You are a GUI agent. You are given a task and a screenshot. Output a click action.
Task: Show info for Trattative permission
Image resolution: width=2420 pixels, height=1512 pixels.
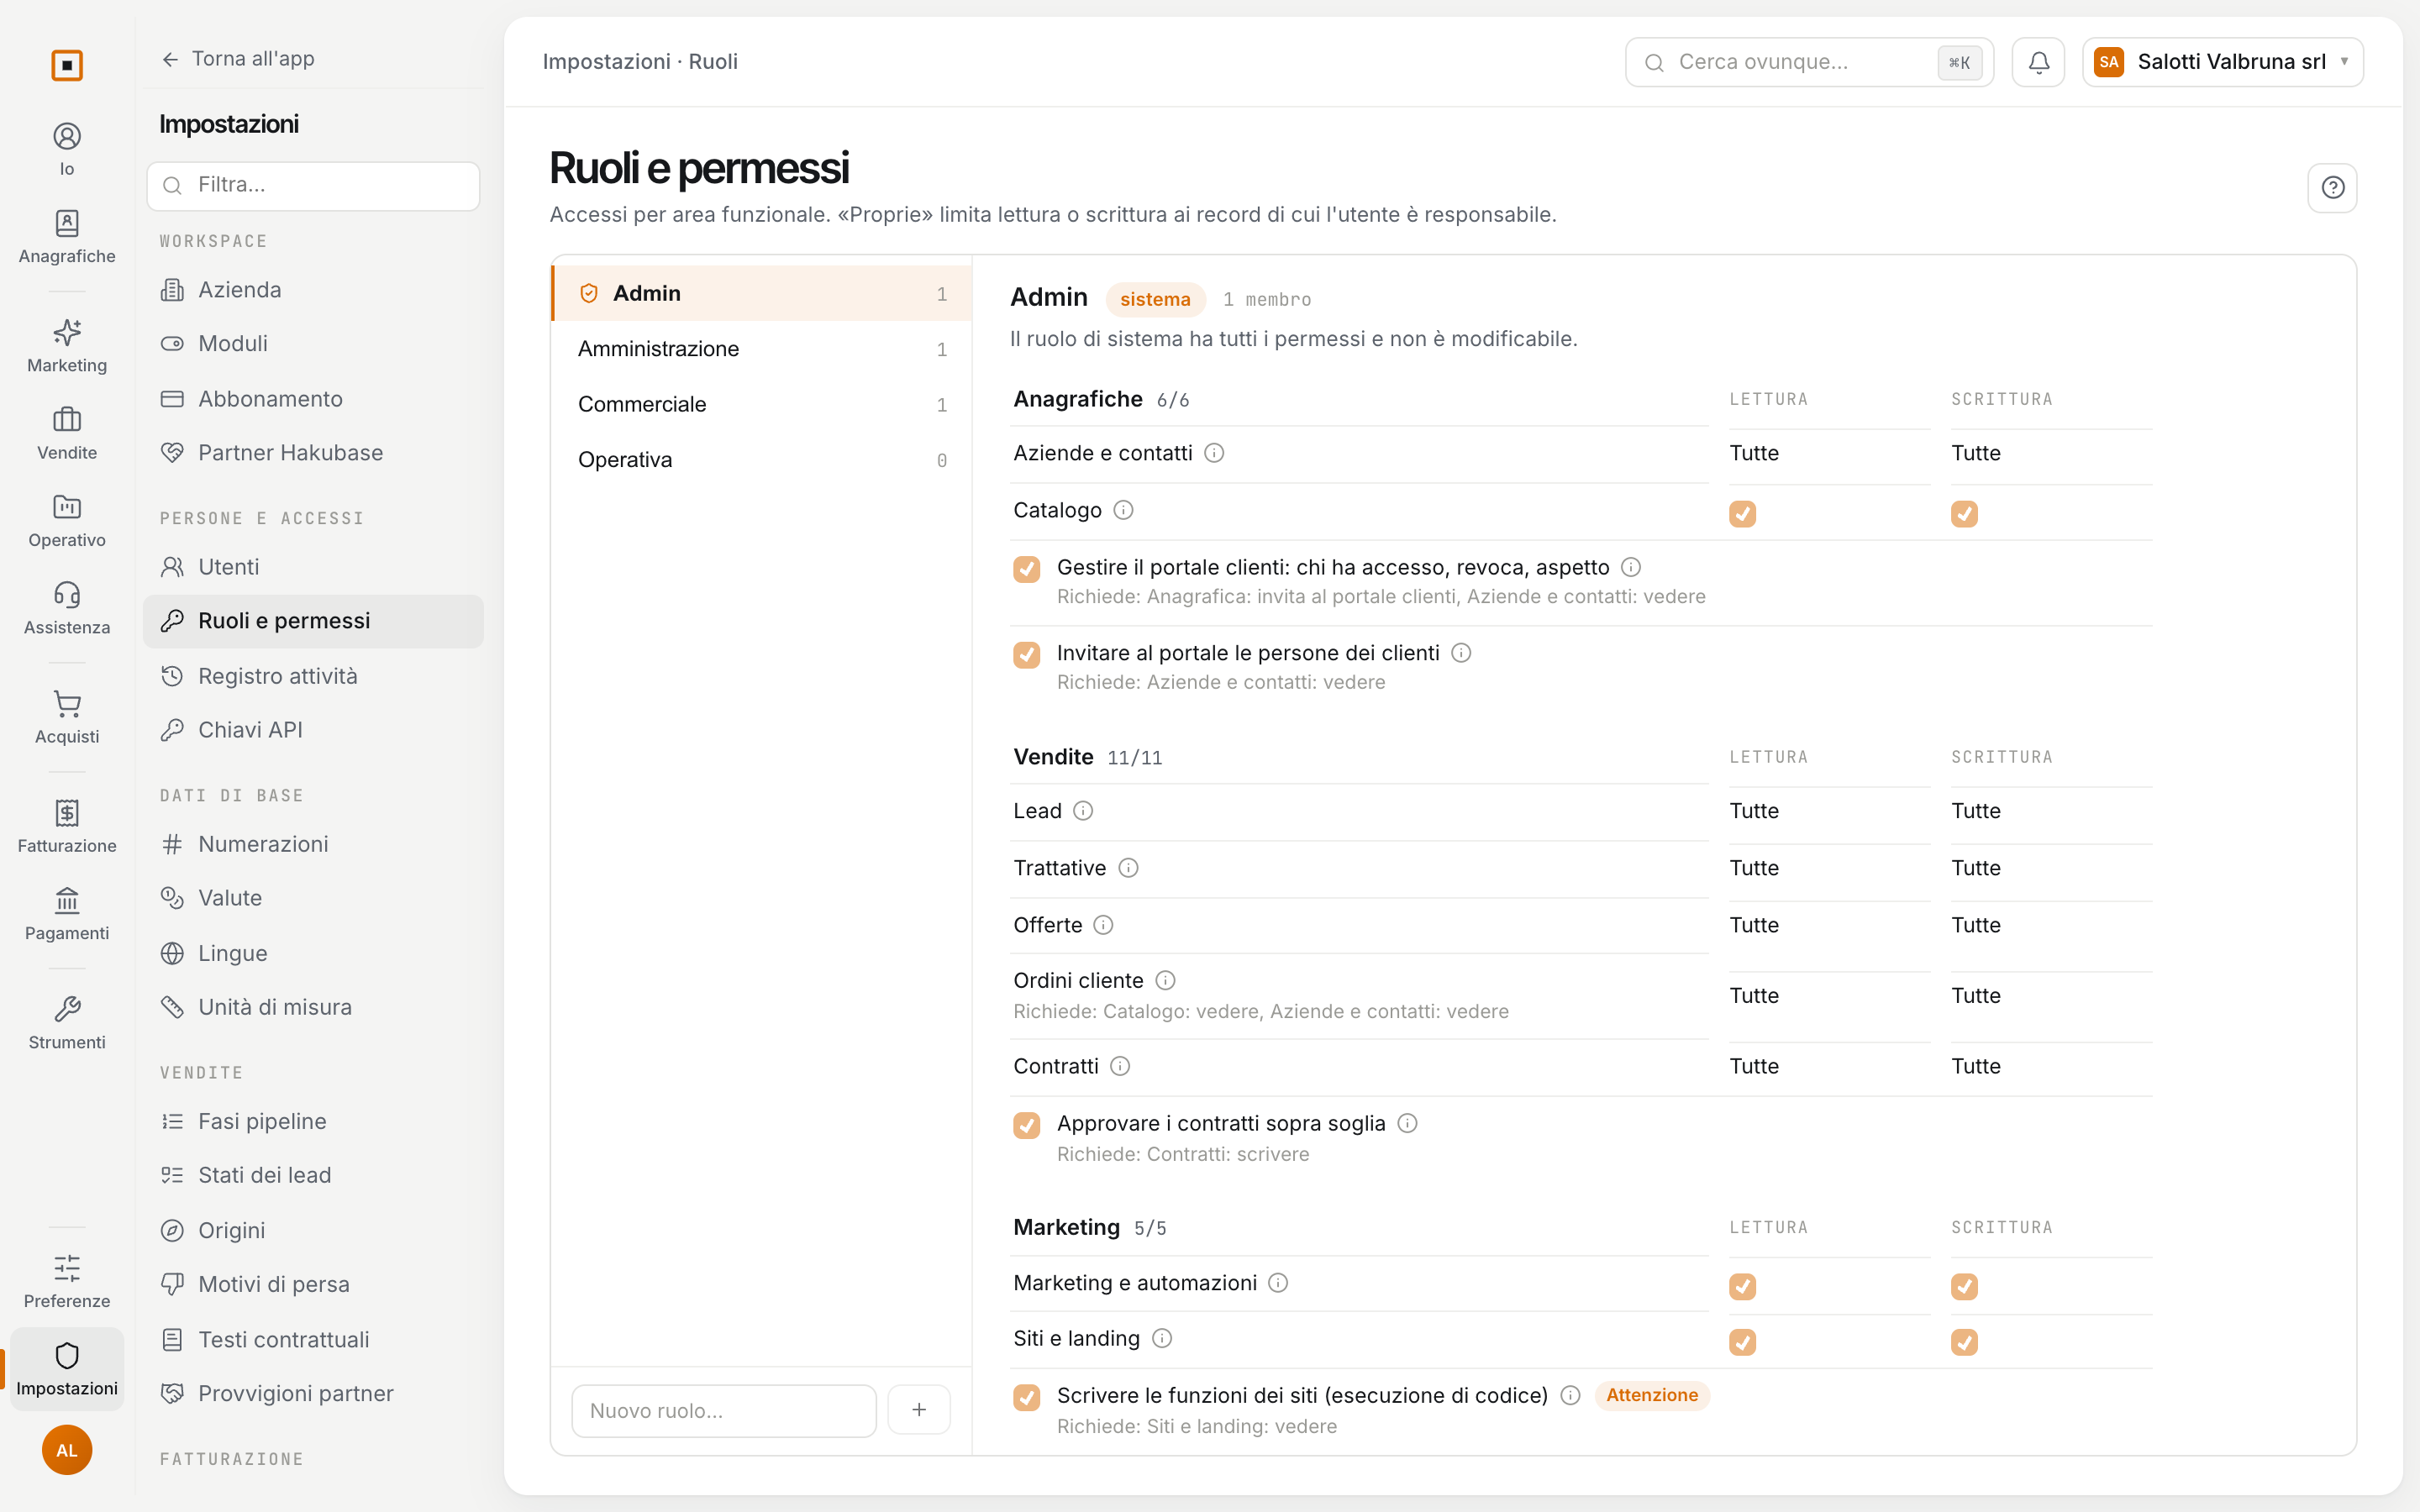click(x=1128, y=868)
